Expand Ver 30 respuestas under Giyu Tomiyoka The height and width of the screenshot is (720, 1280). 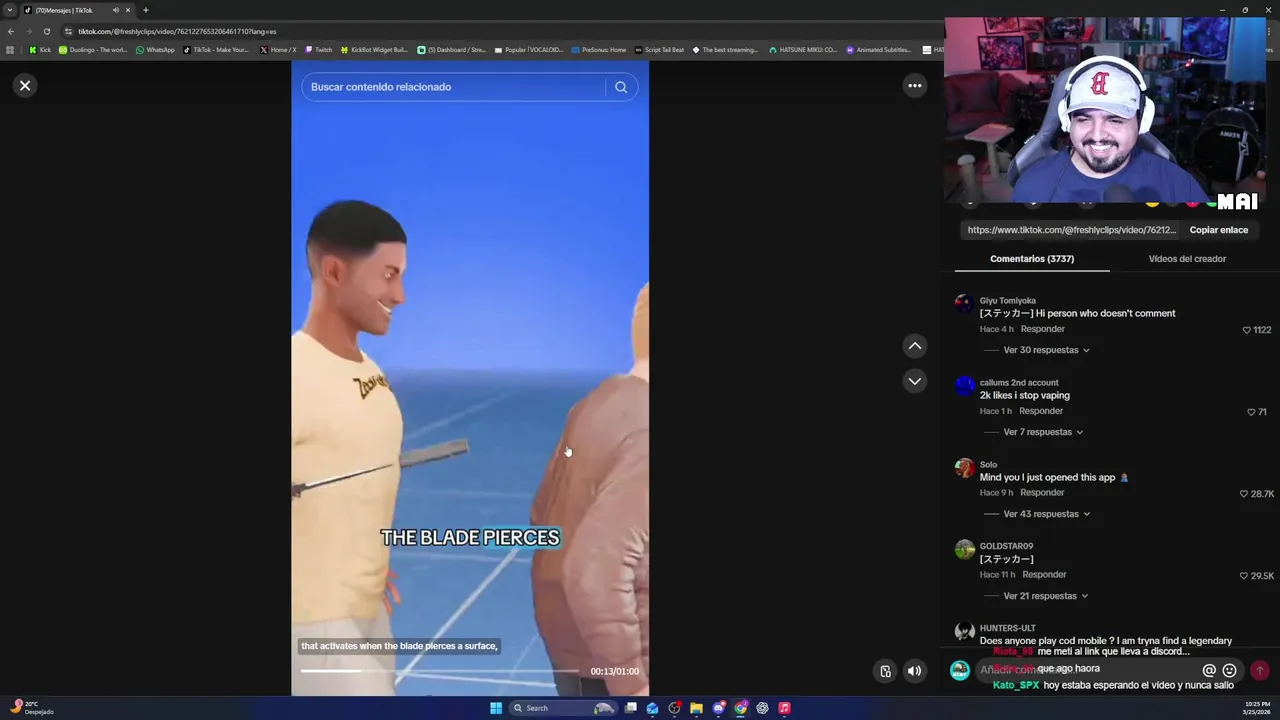[x=1046, y=350]
